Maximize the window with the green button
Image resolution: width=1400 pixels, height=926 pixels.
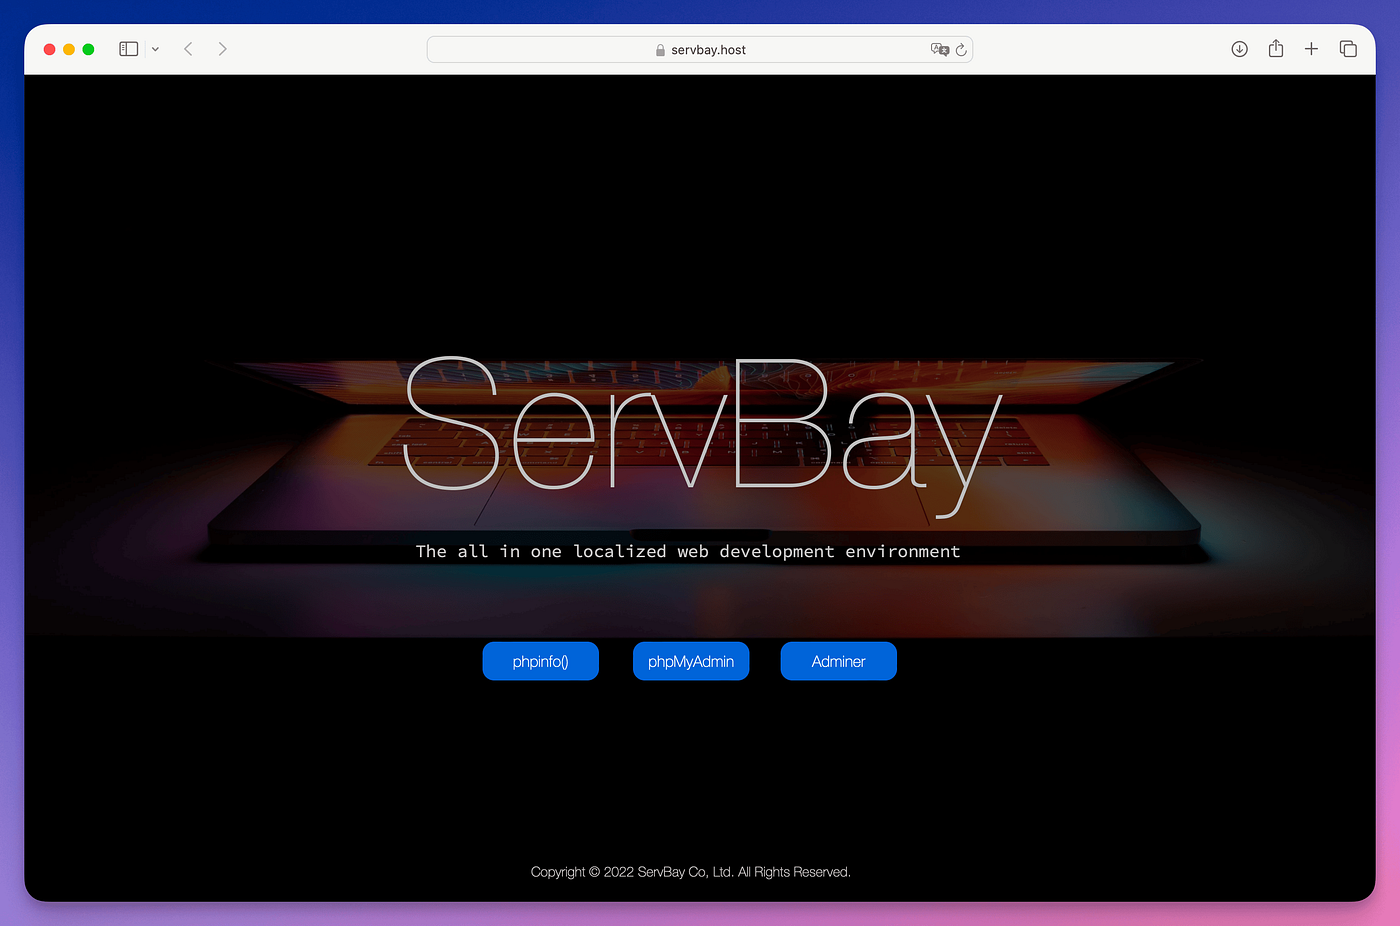click(x=88, y=49)
